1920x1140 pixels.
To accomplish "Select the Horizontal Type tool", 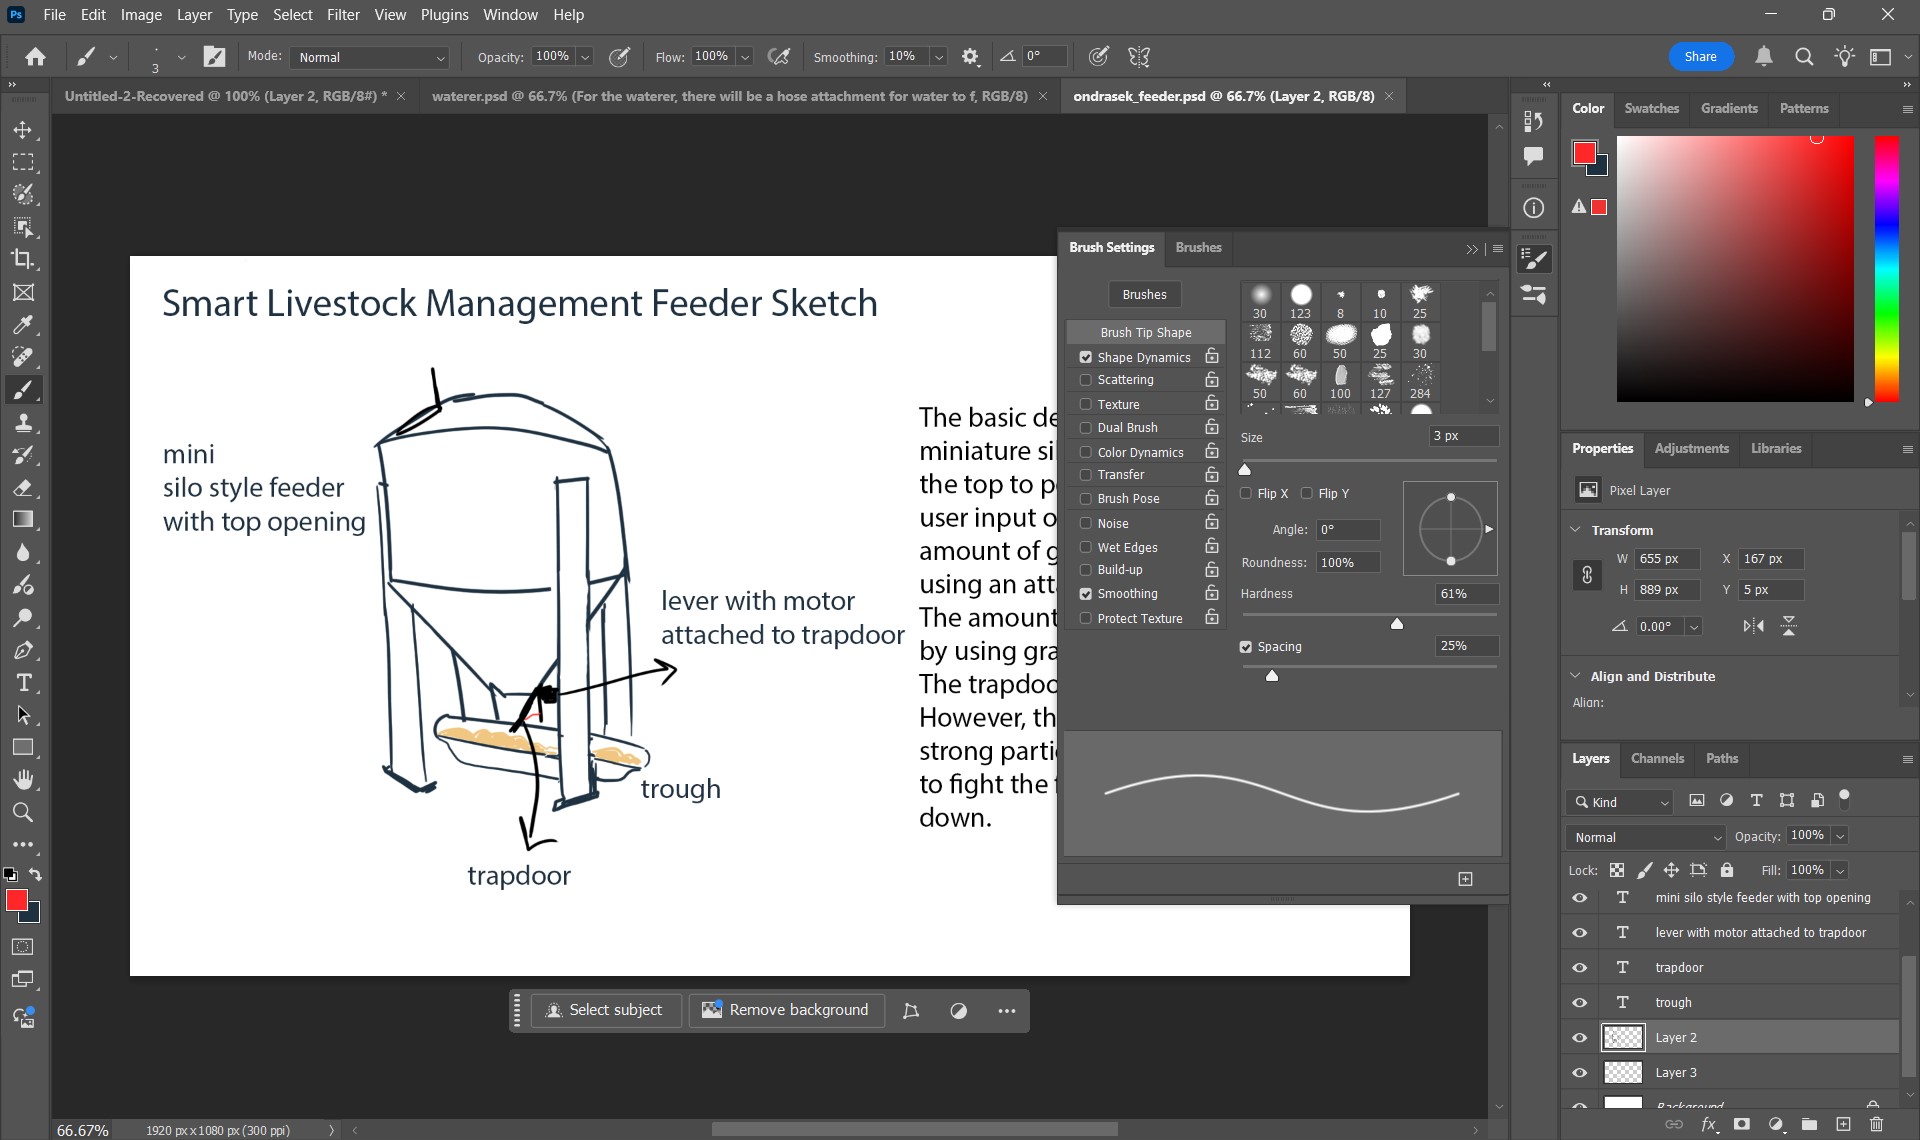I will (23, 682).
